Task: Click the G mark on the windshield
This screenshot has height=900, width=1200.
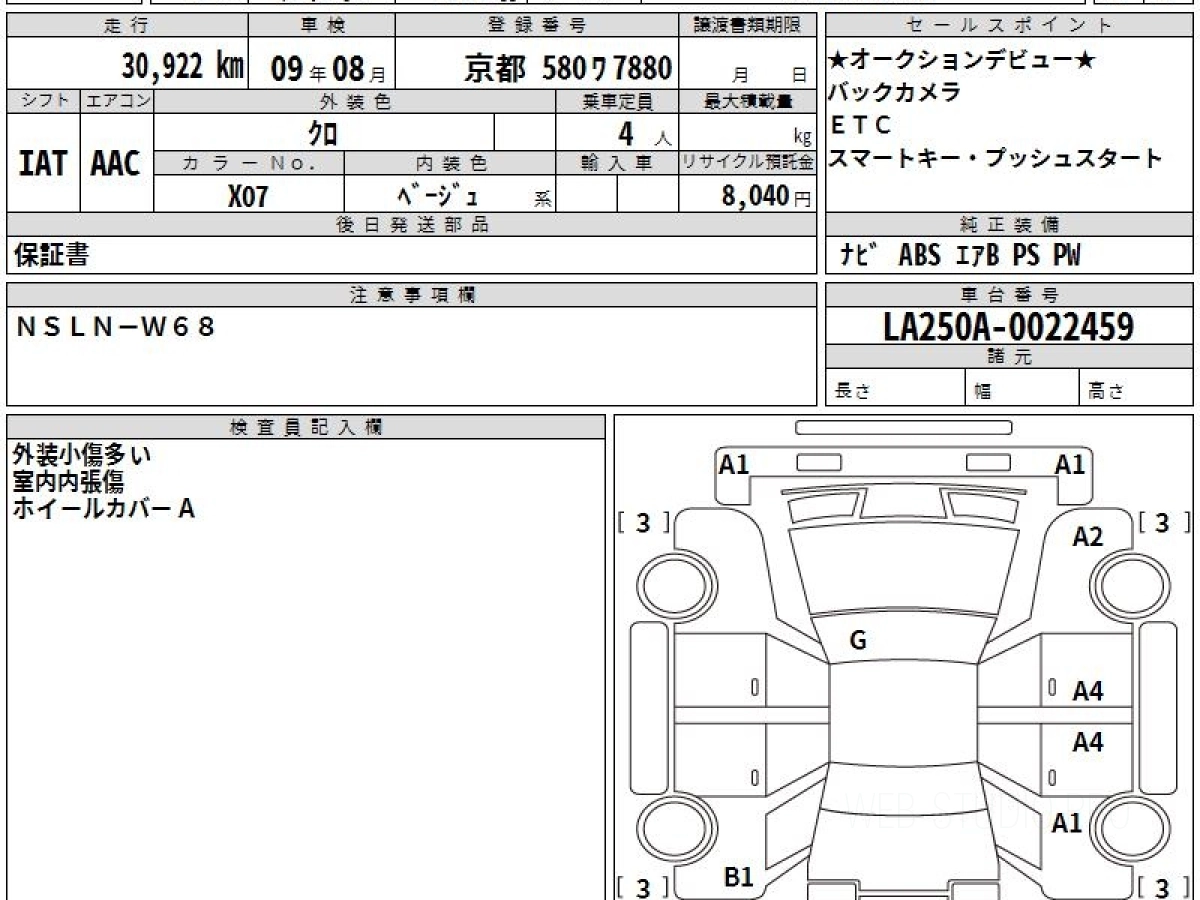Action: (857, 642)
